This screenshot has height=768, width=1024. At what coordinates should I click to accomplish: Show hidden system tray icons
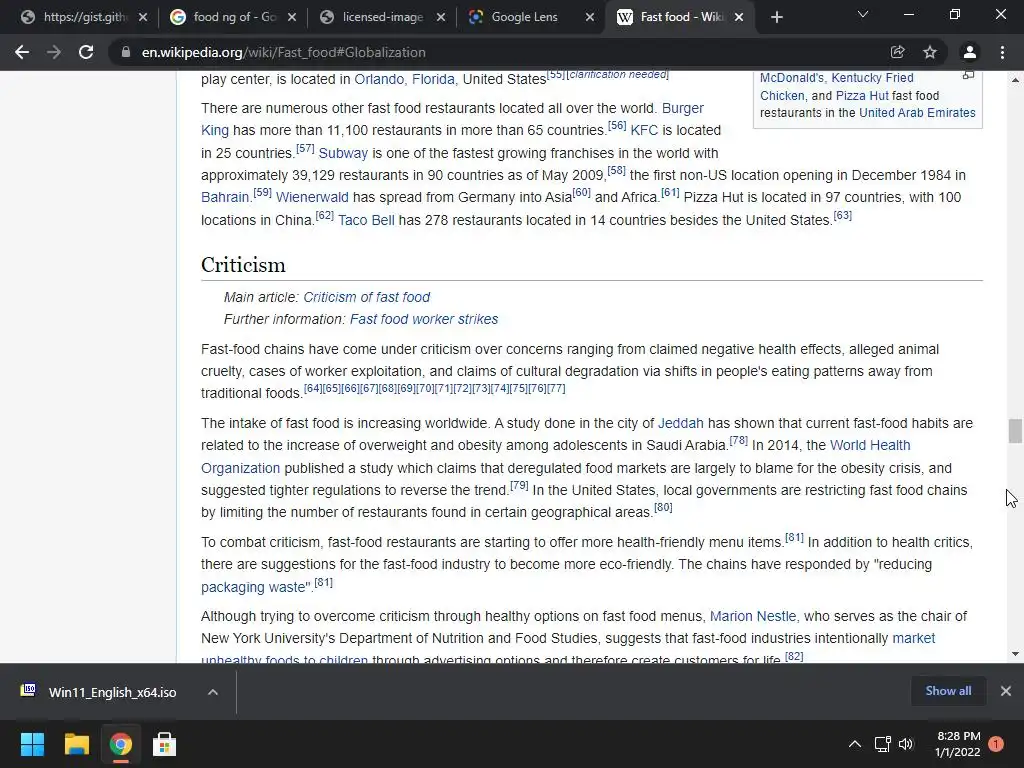point(854,744)
